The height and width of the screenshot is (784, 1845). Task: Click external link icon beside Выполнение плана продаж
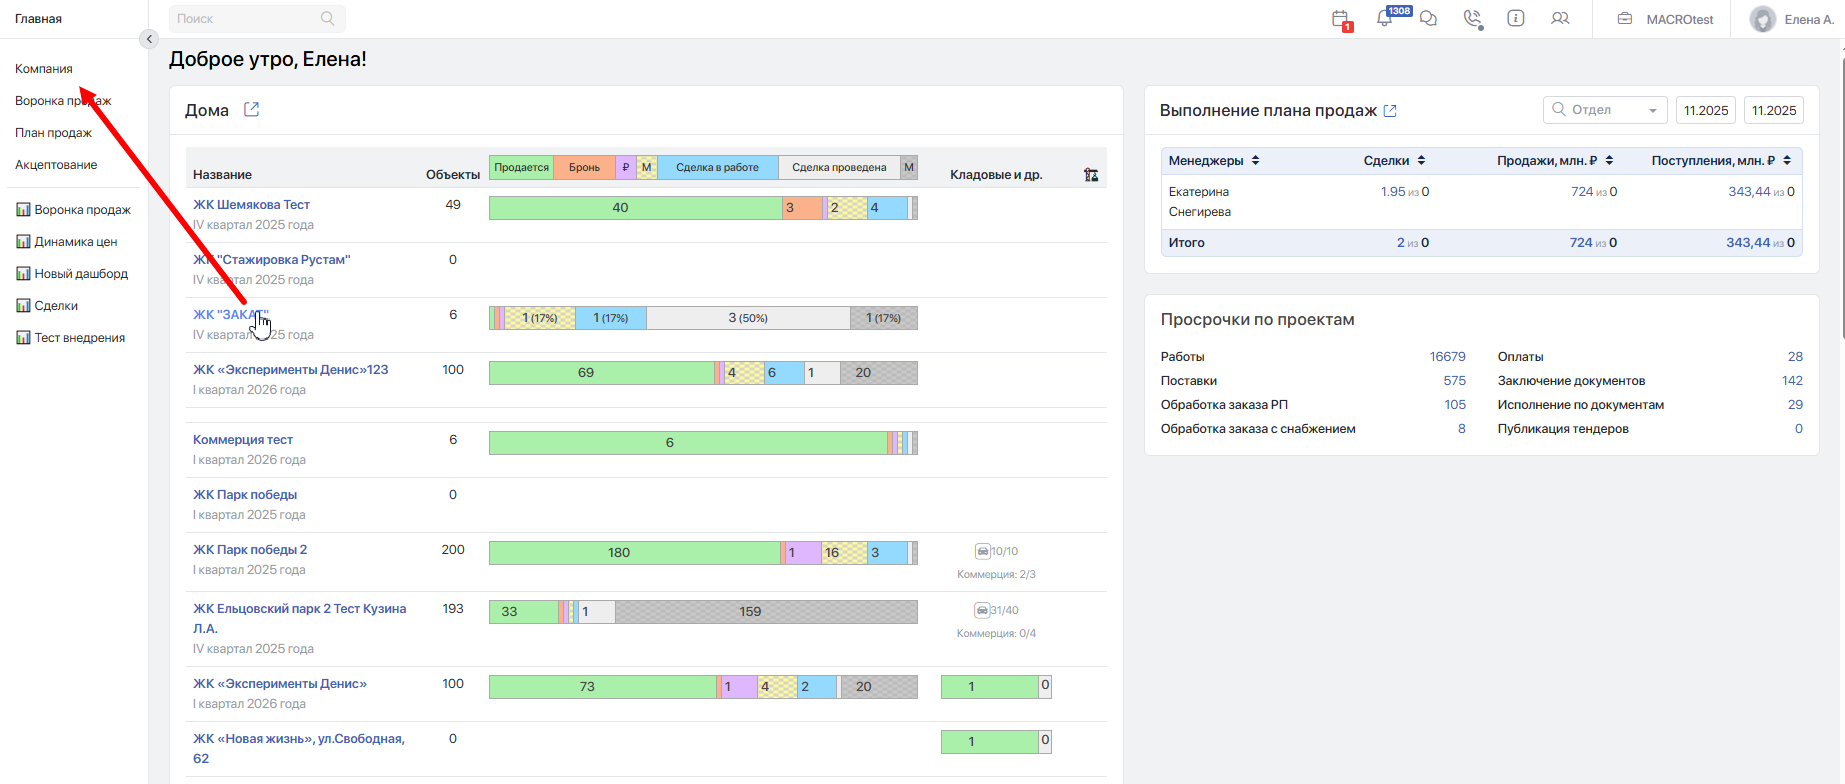click(1390, 111)
